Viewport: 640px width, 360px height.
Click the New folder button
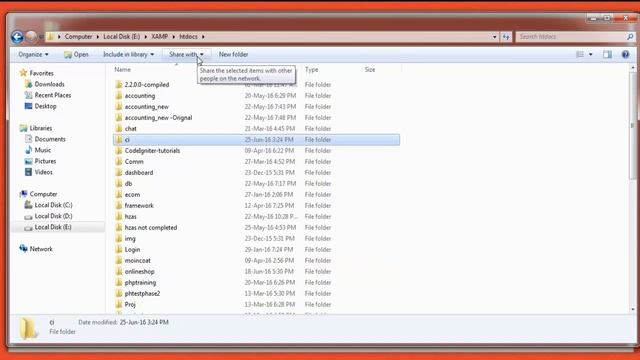coord(233,54)
